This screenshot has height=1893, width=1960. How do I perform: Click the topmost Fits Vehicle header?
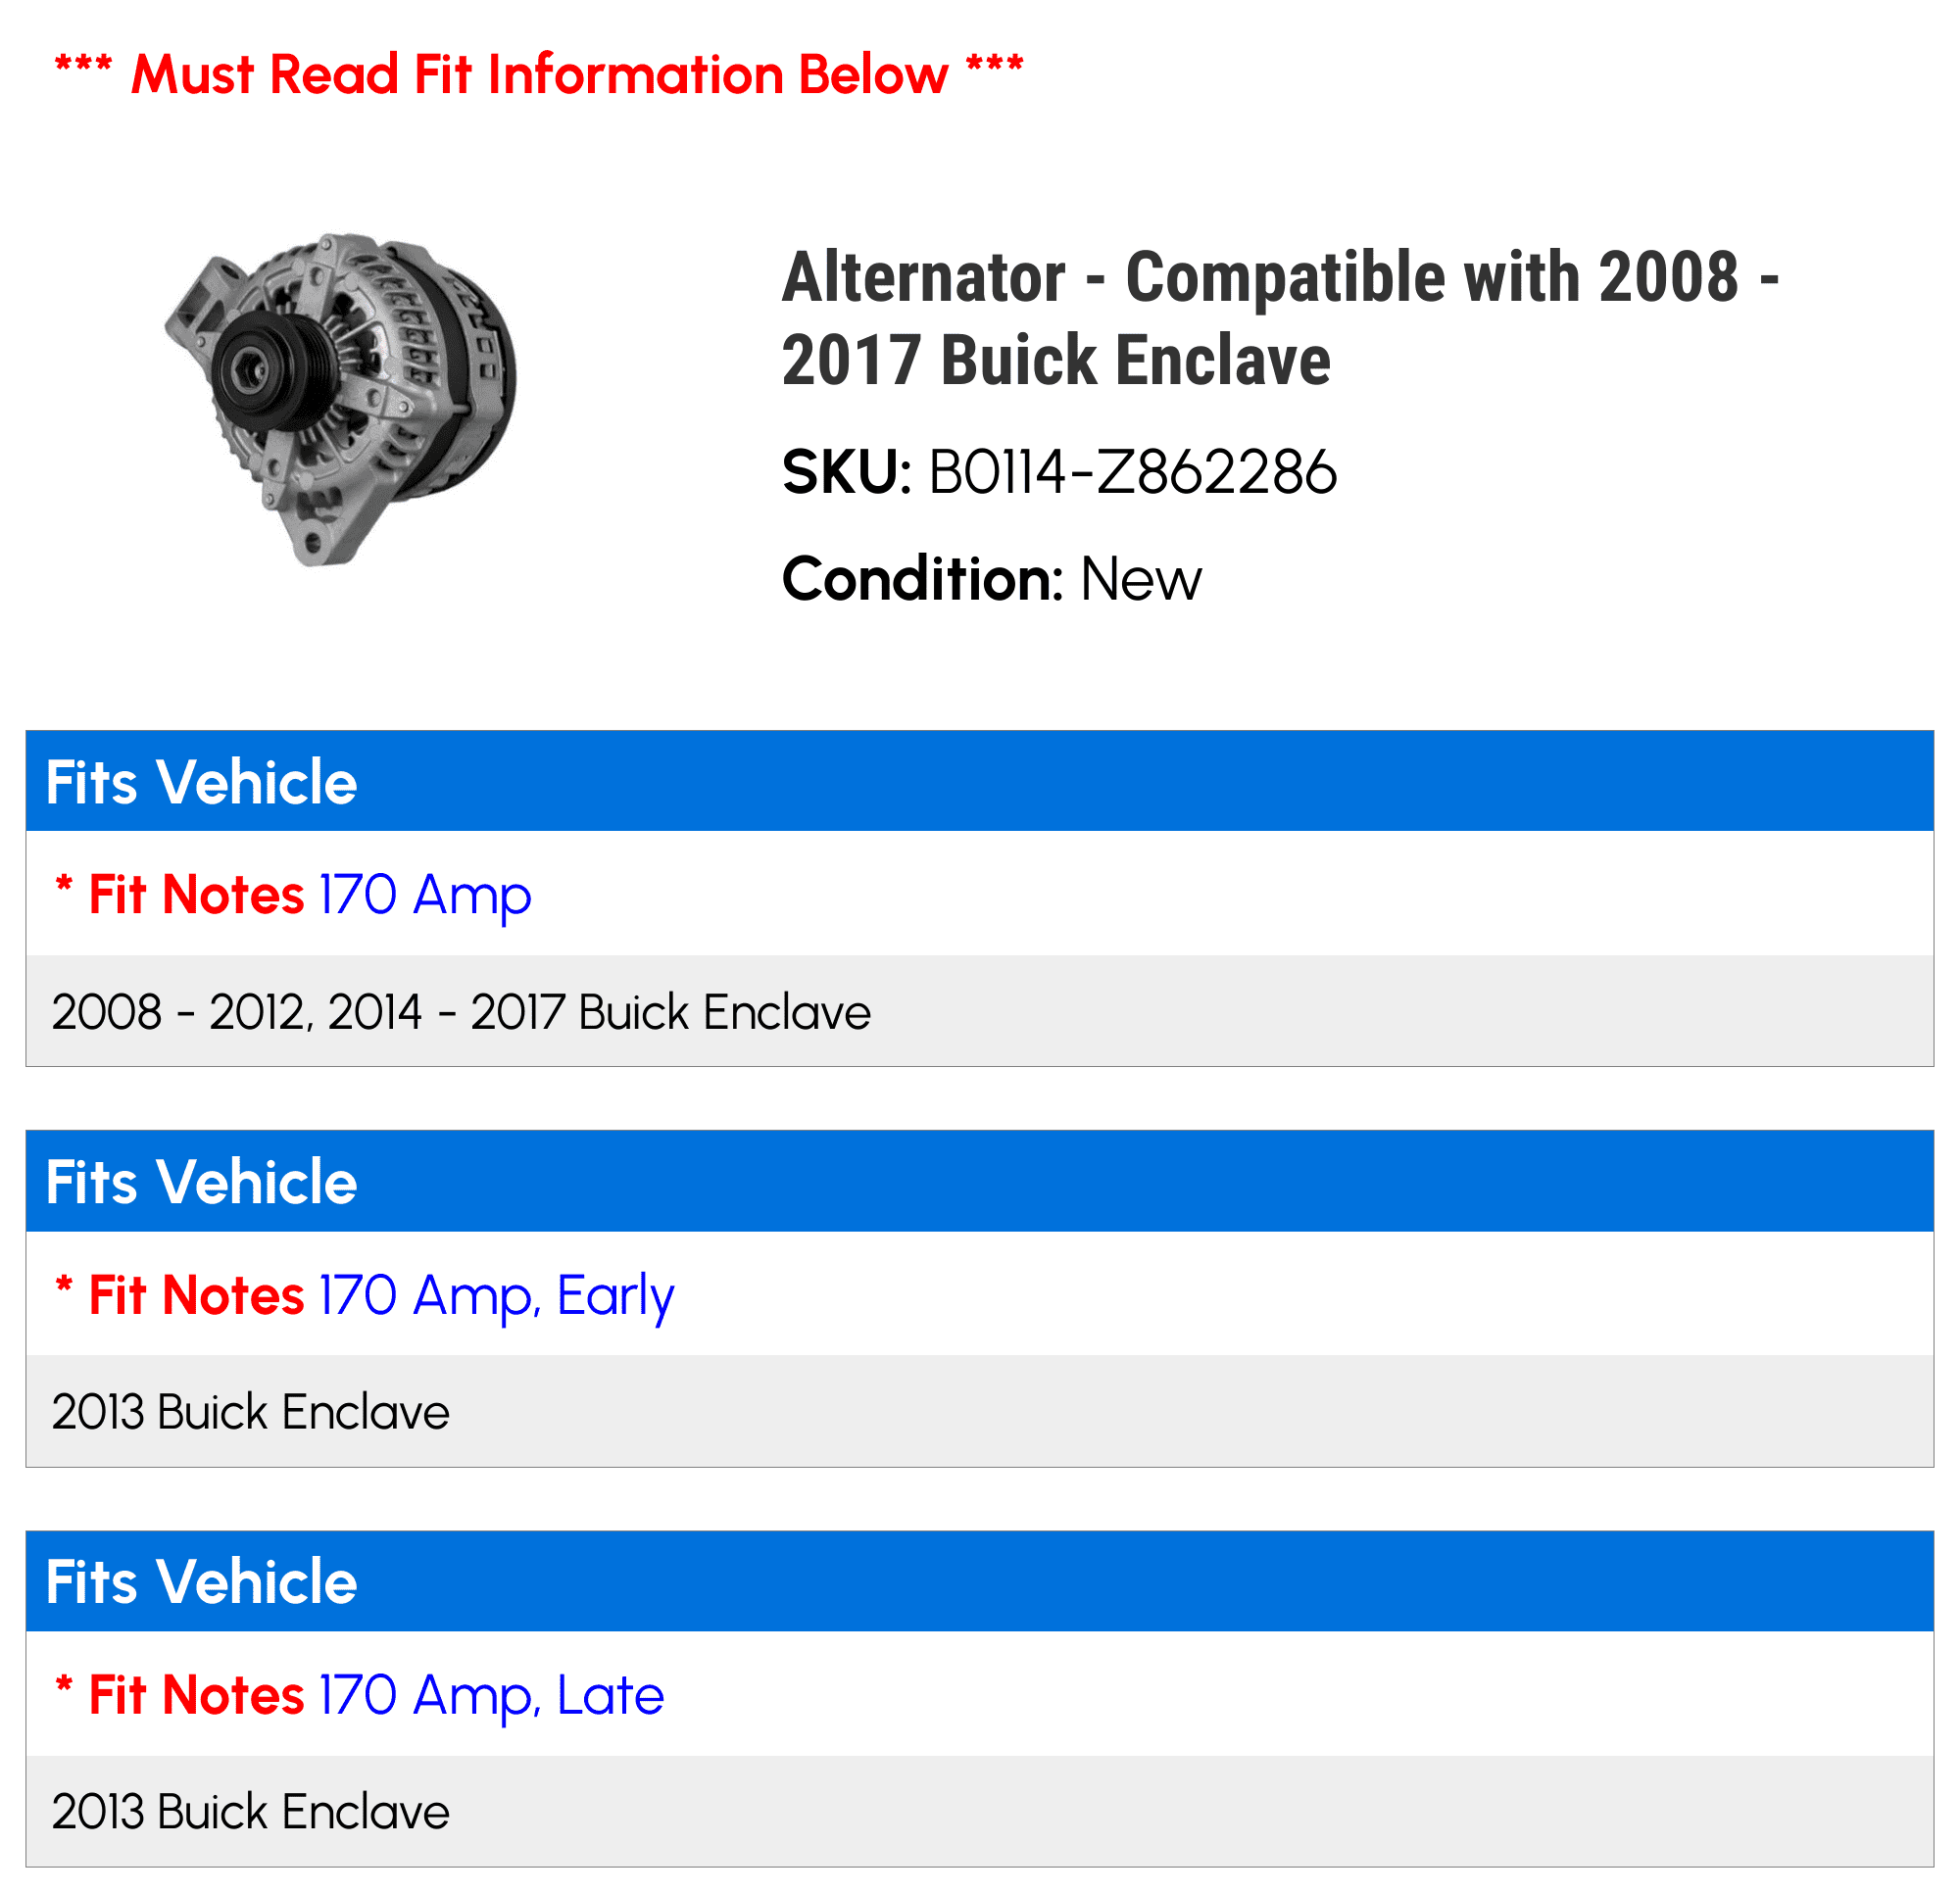201,782
